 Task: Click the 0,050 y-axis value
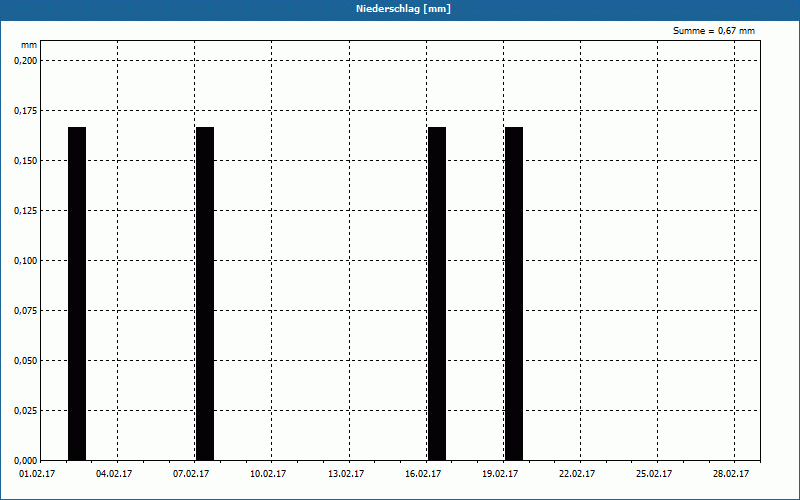(26, 361)
